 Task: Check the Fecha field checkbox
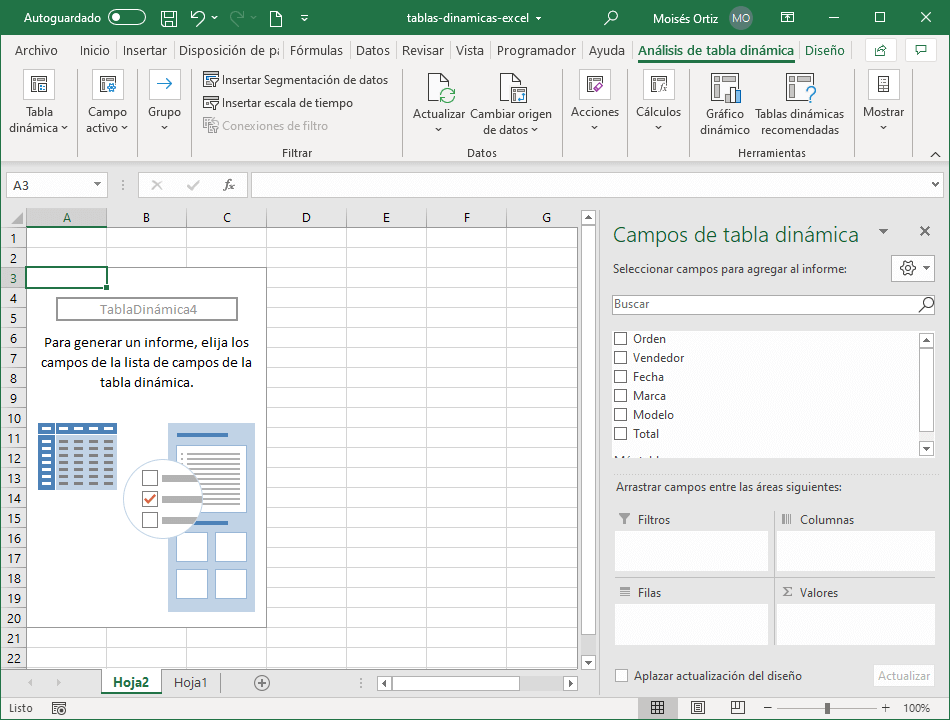[x=620, y=376]
